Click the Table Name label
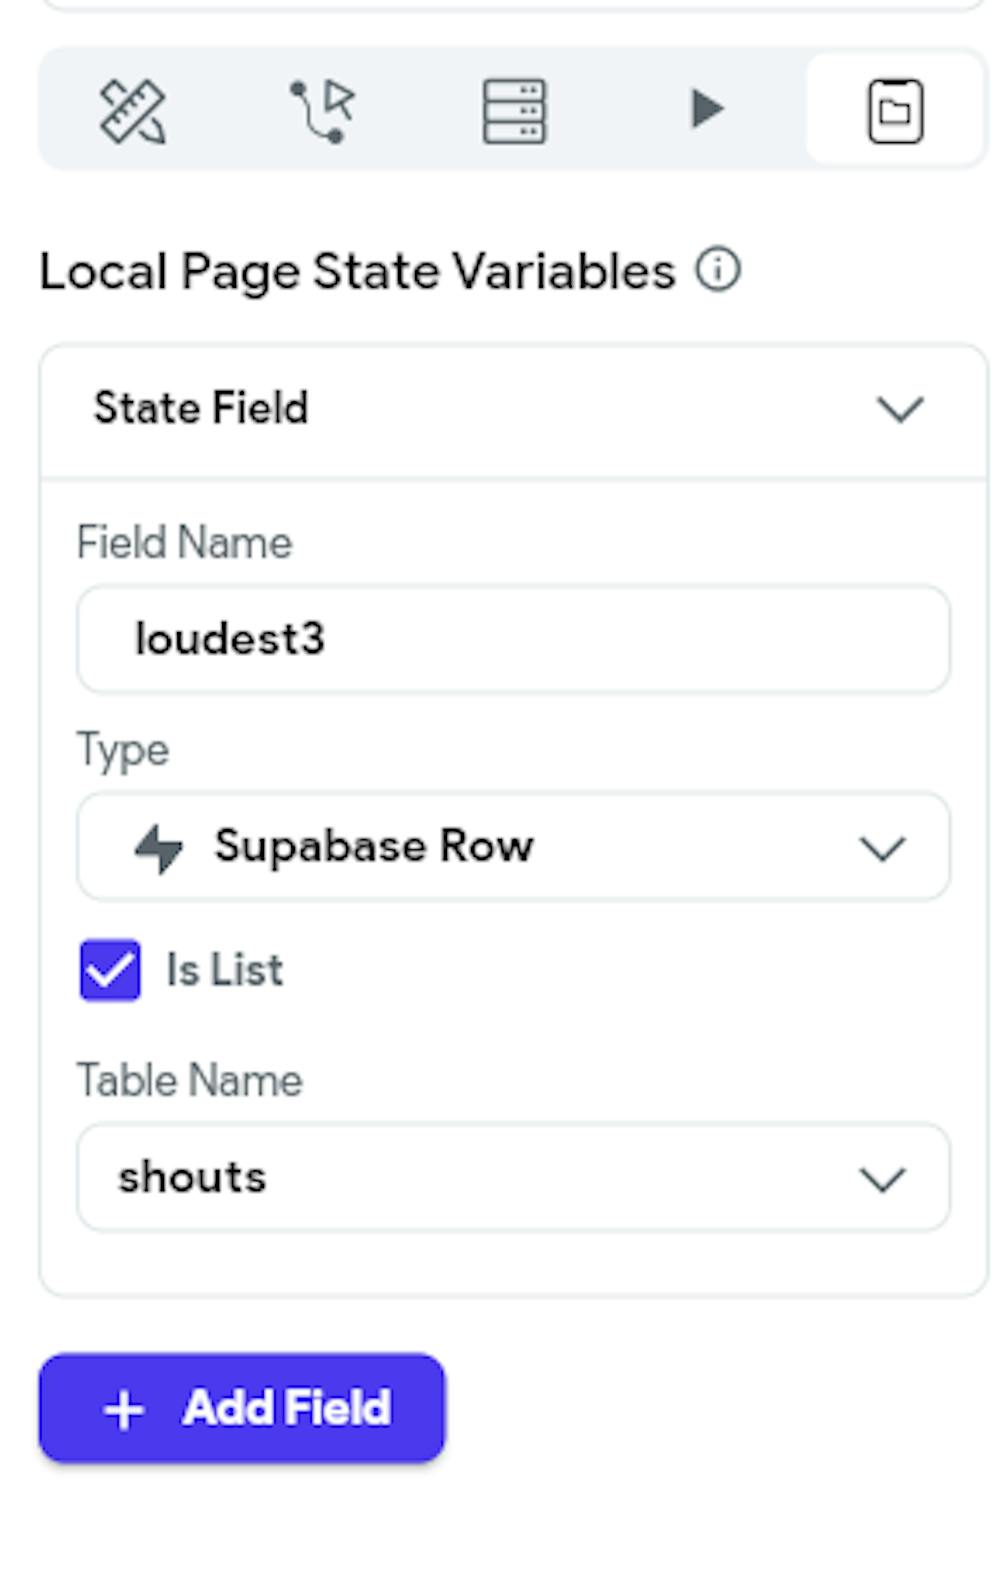1000x1579 pixels. [190, 1080]
